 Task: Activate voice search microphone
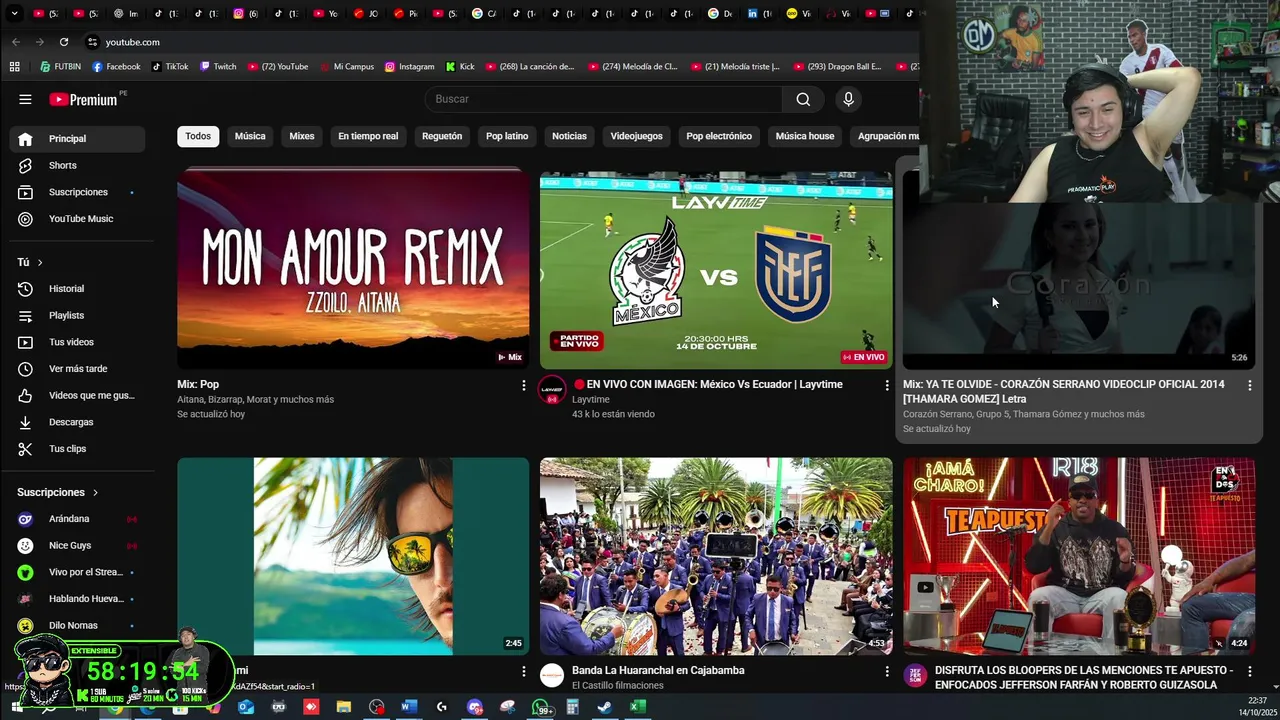coord(848,99)
